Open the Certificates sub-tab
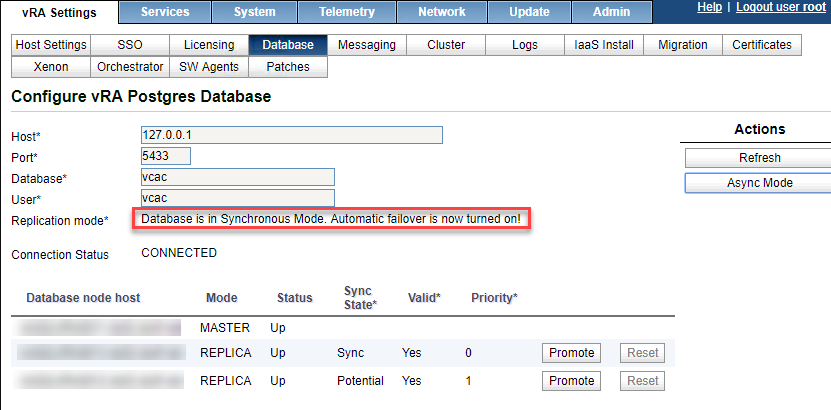The image size is (831, 410). (x=761, y=45)
